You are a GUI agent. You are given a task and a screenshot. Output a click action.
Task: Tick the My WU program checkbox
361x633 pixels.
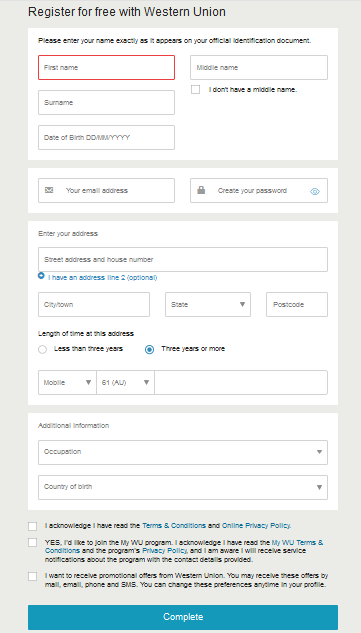point(33,543)
